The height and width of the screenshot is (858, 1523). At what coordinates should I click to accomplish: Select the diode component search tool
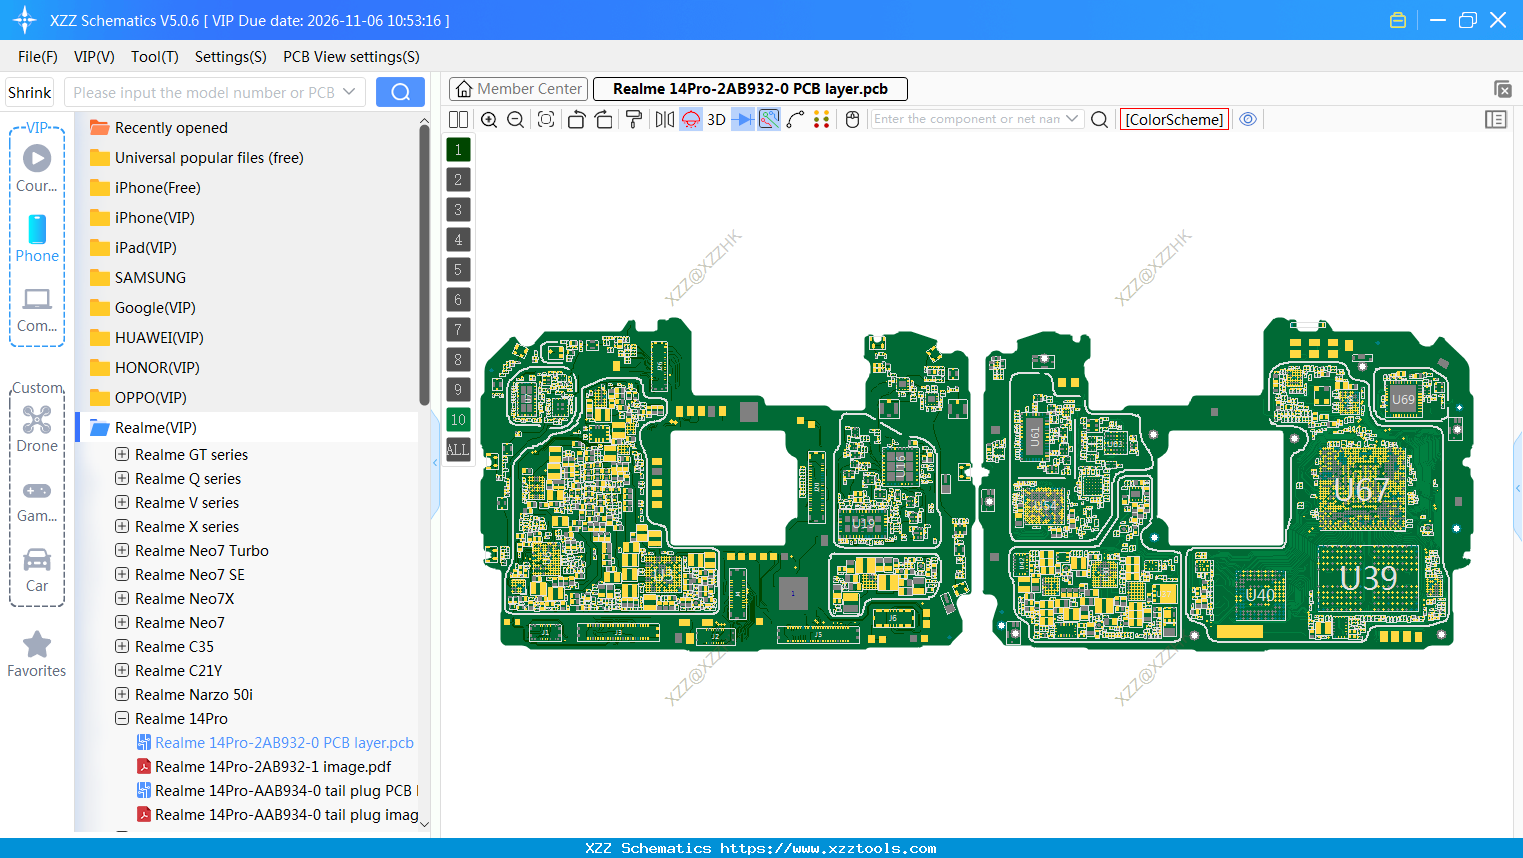point(741,119)
